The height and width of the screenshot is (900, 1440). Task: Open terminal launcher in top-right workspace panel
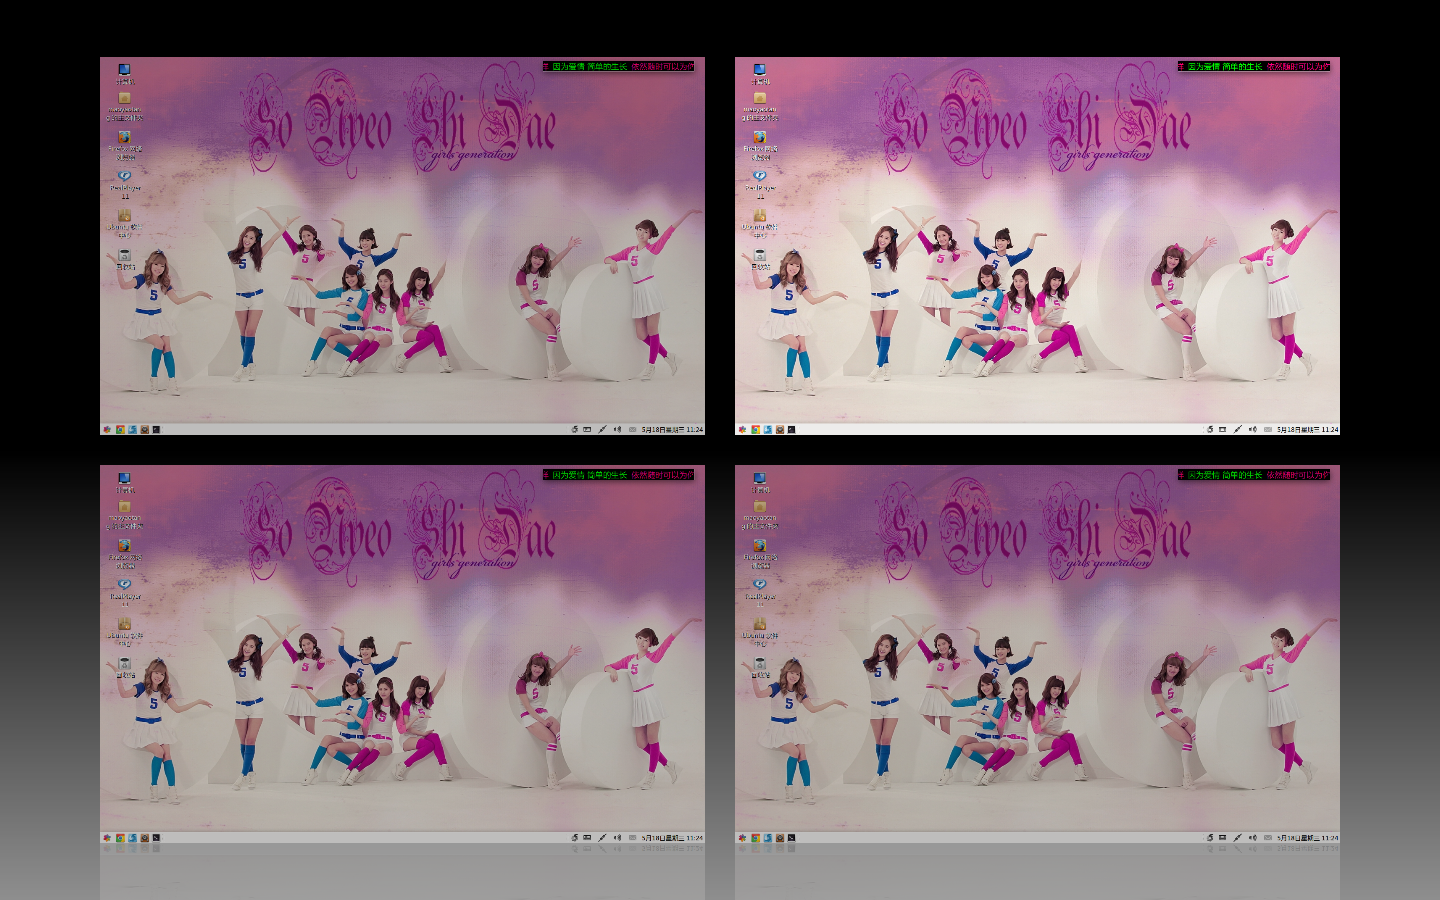pyautogui.click(x=791, y=429)
